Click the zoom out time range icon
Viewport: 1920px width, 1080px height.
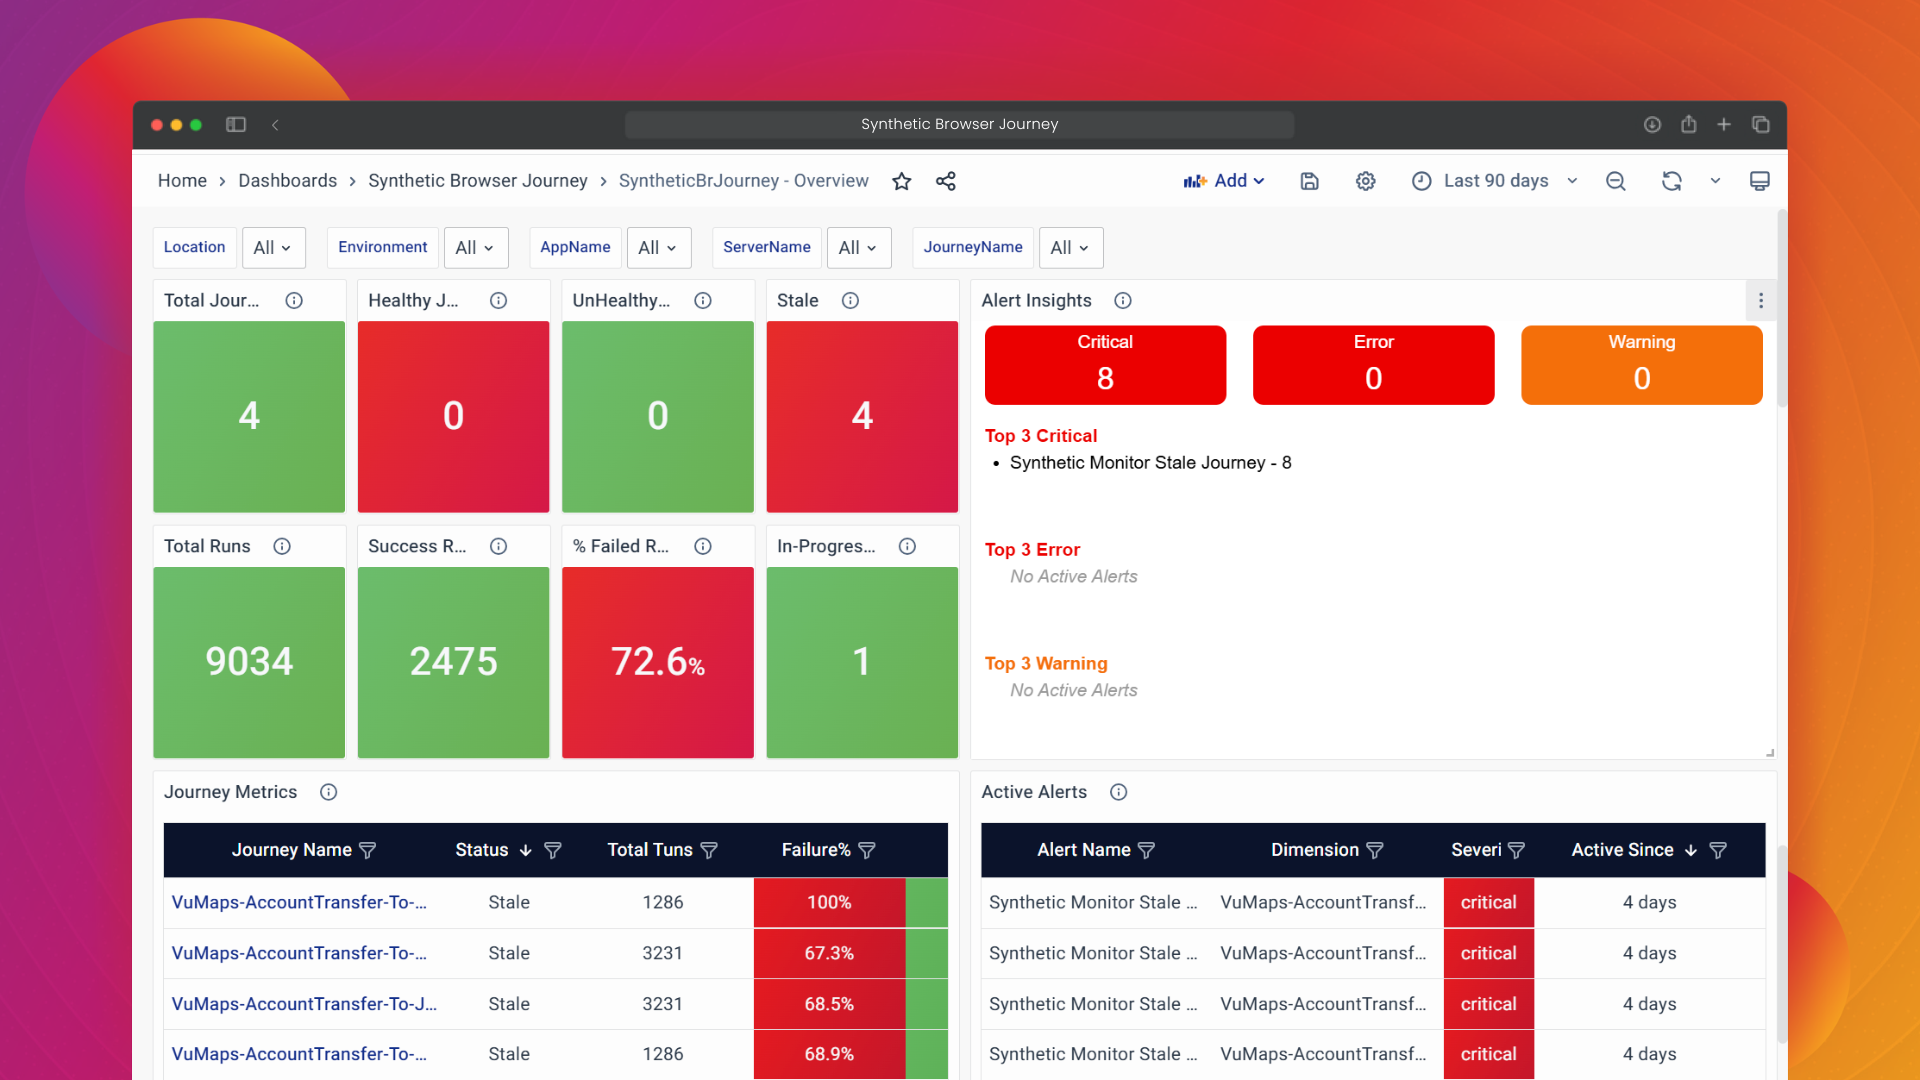(1615, 181)
